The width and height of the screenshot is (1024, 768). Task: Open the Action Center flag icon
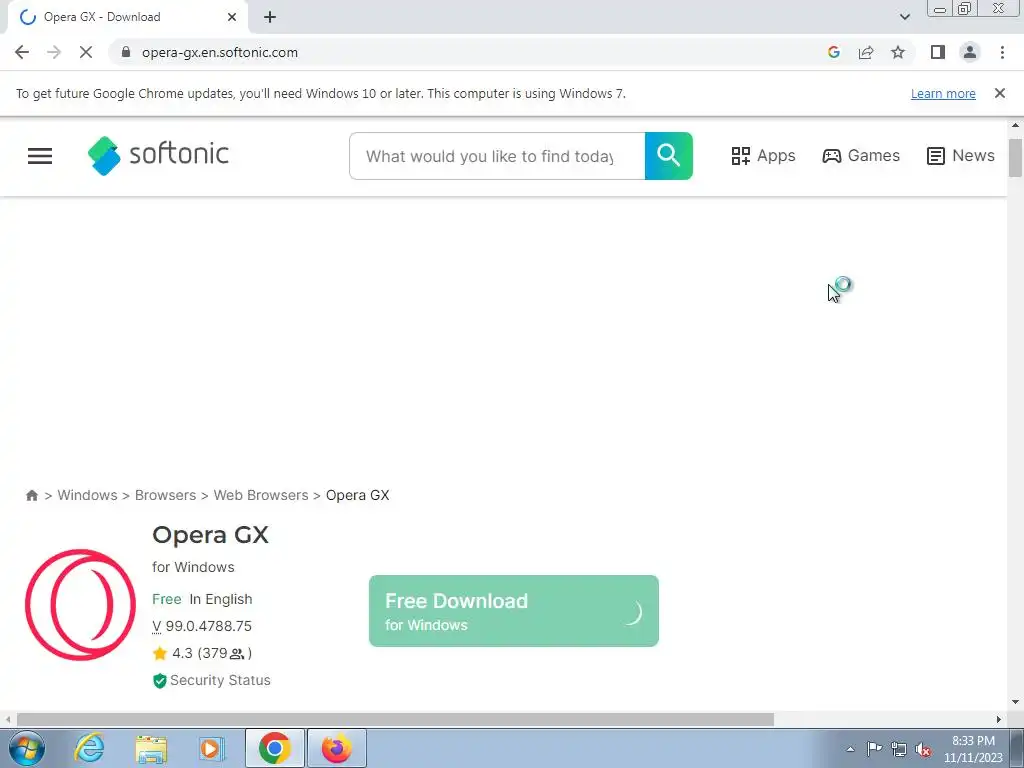tap(874, 749)
